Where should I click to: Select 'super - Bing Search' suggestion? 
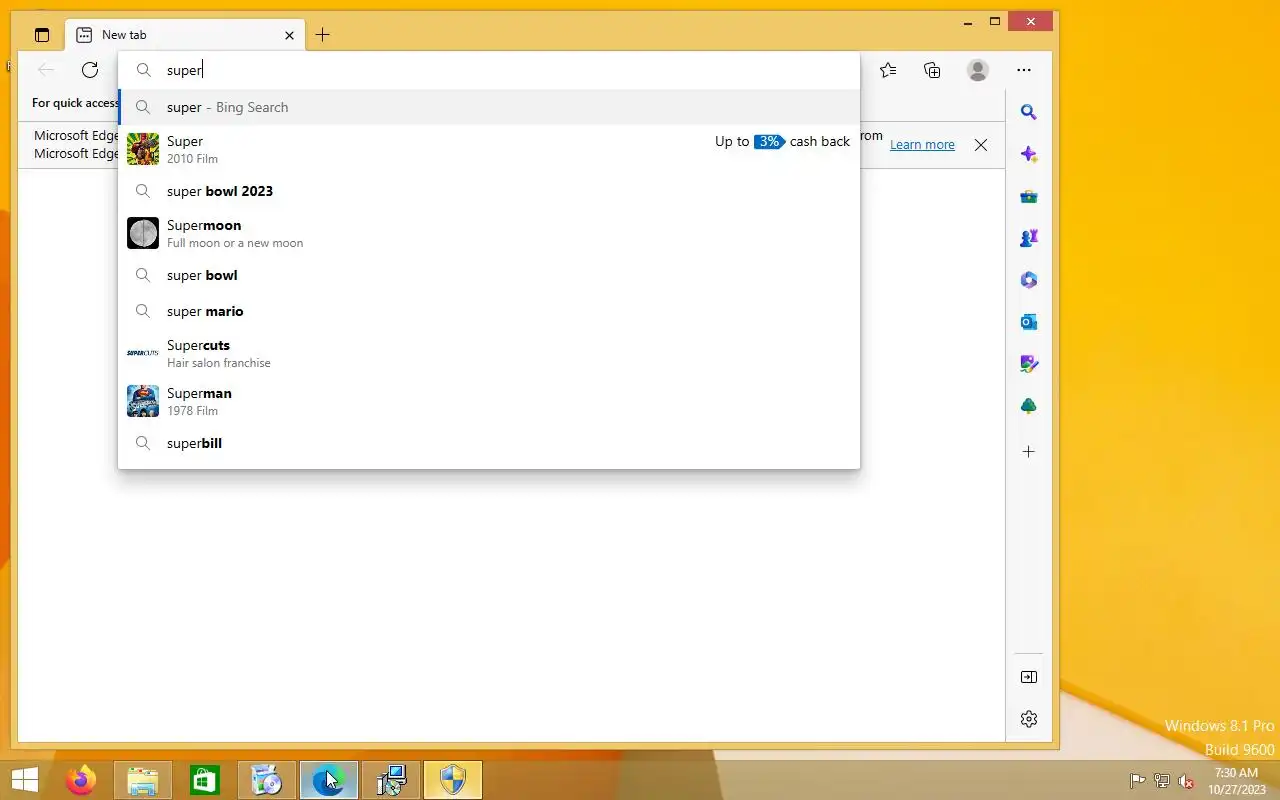pyautogui.click(x=489, y=107)
